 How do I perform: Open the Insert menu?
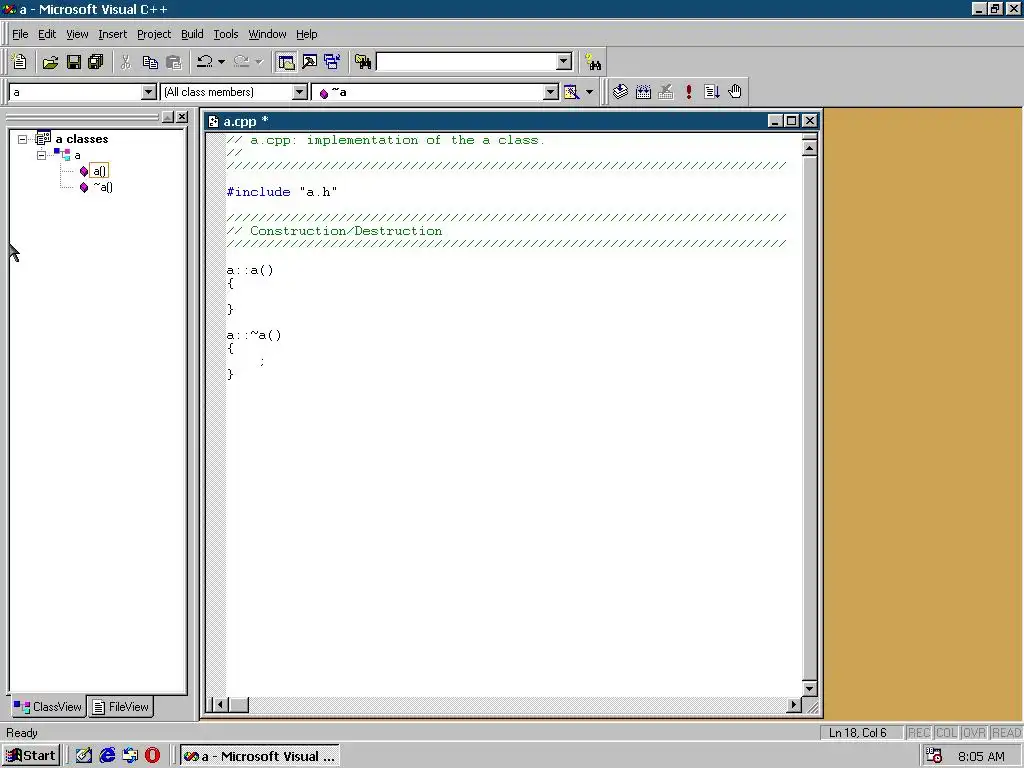click(x=112, y=34)
